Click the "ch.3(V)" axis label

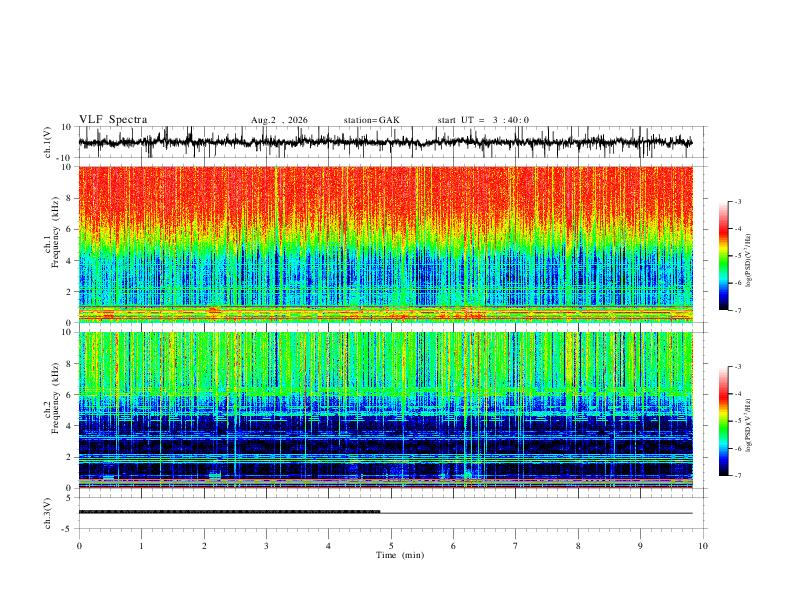click(x=48, y=514)
